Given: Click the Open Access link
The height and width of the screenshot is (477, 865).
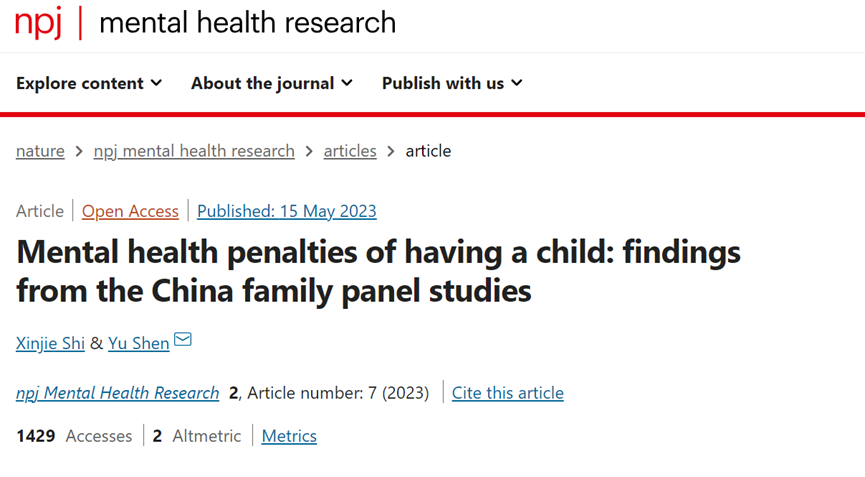Looking at the screenshot, I should coord(130,211).
